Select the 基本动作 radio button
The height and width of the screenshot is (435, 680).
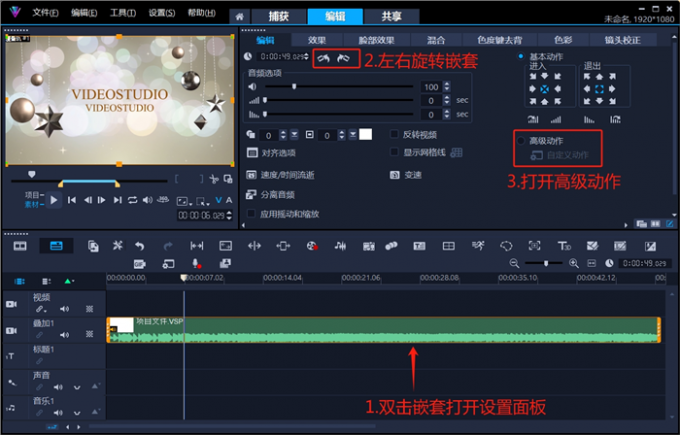point(521,56)
